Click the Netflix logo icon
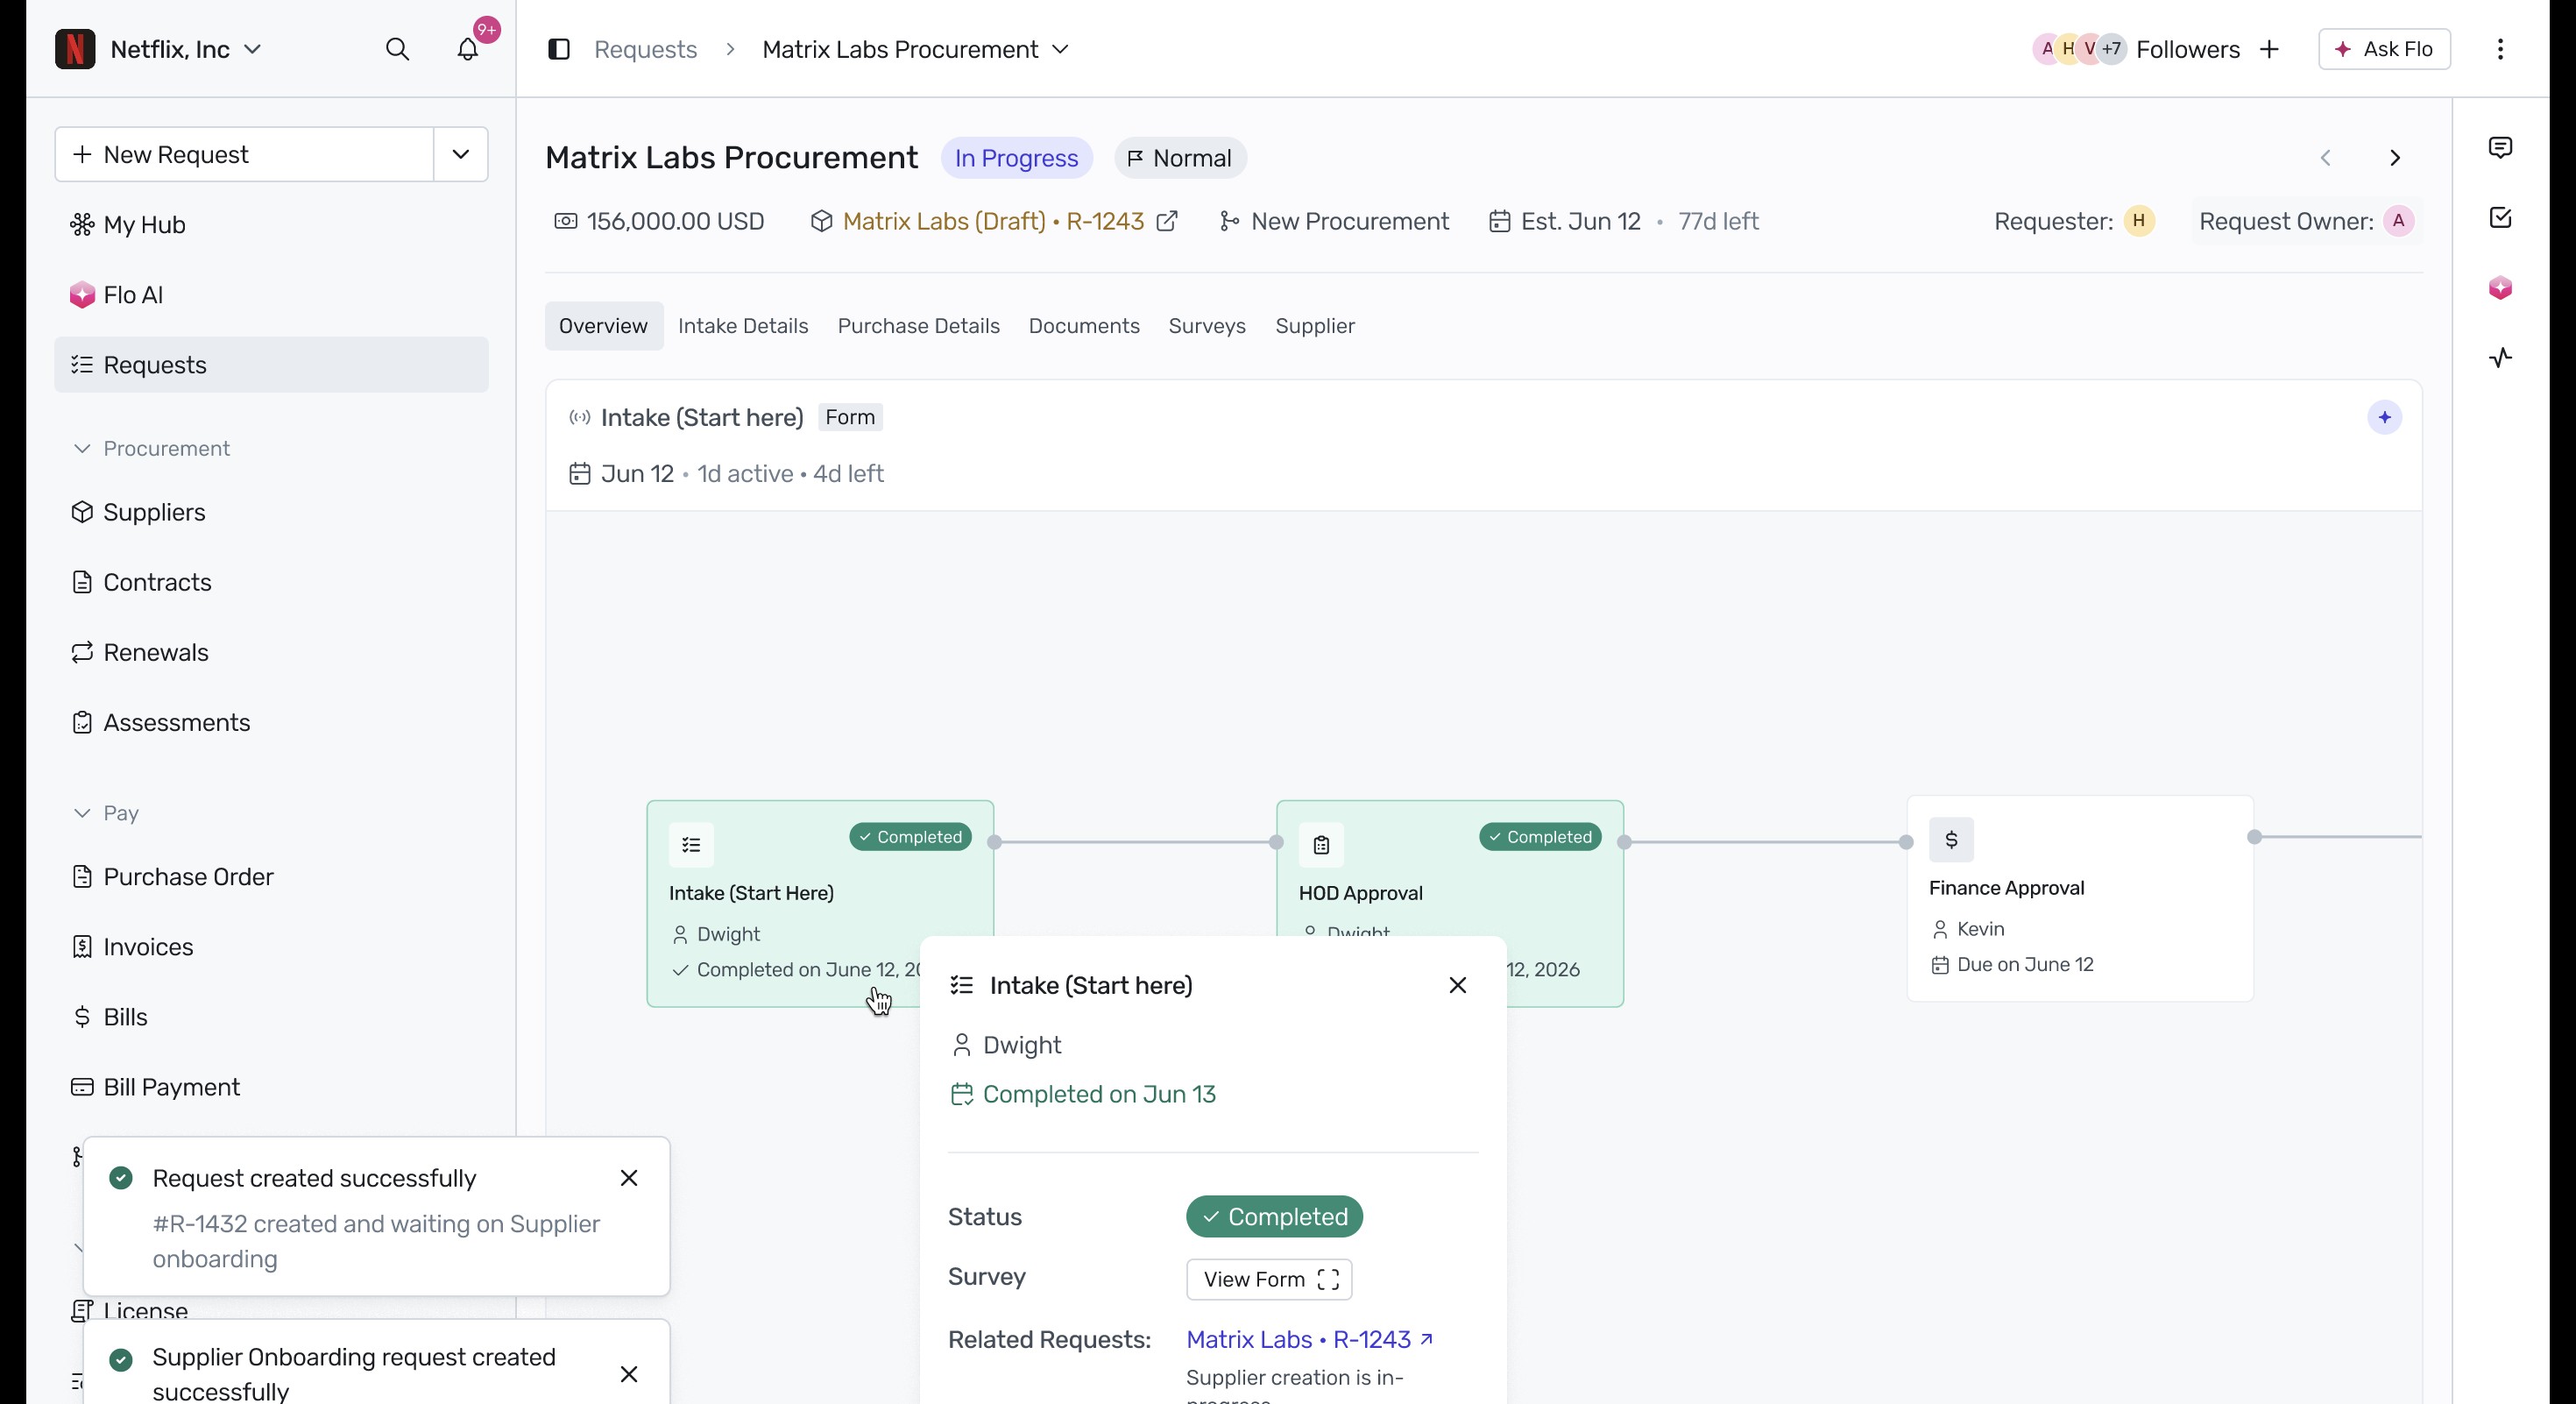This screenshot has height=1404, width=2576. coord(75,49)
